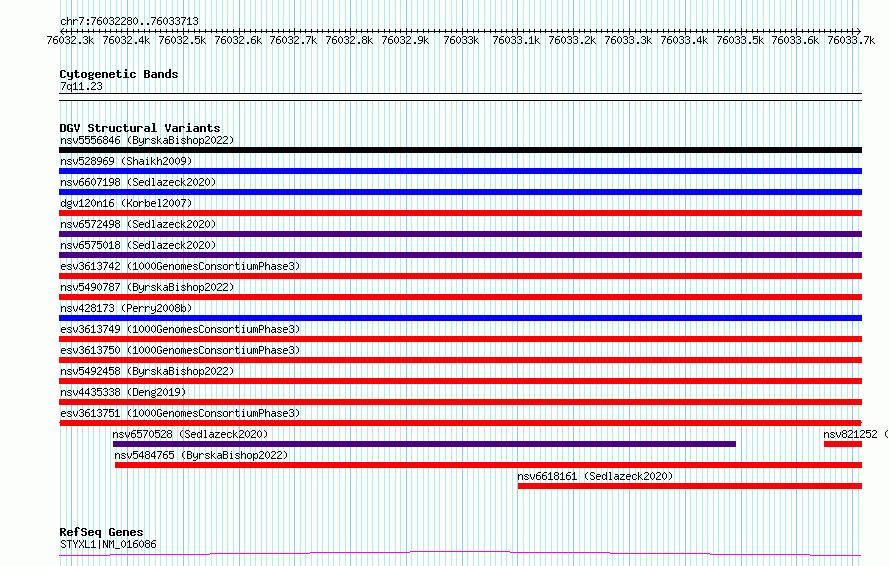Select the purple nsv6570528 variant bar
This screenshot has width=890, height=566.
click(425, 444)
